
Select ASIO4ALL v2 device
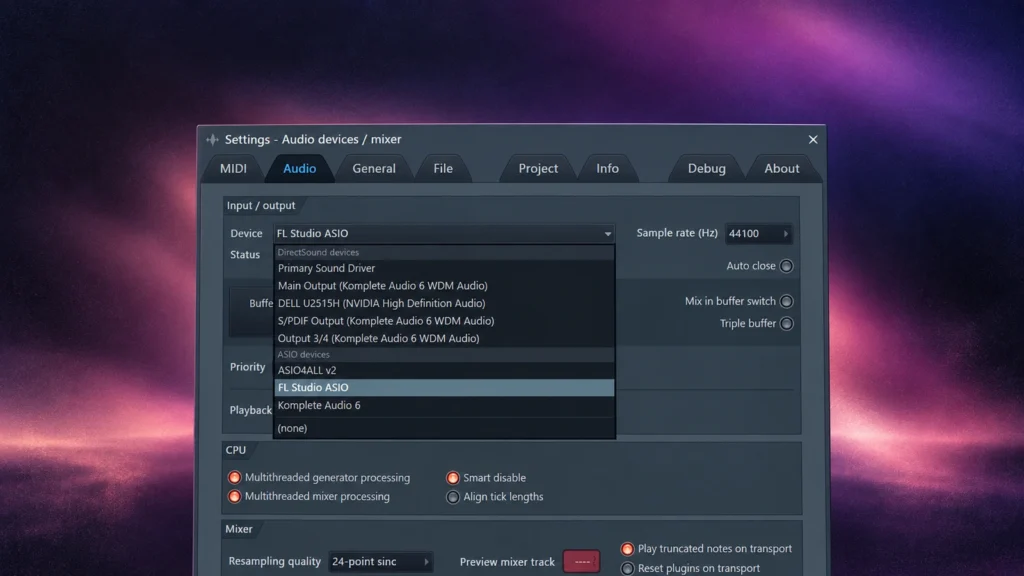pos(444,370)
